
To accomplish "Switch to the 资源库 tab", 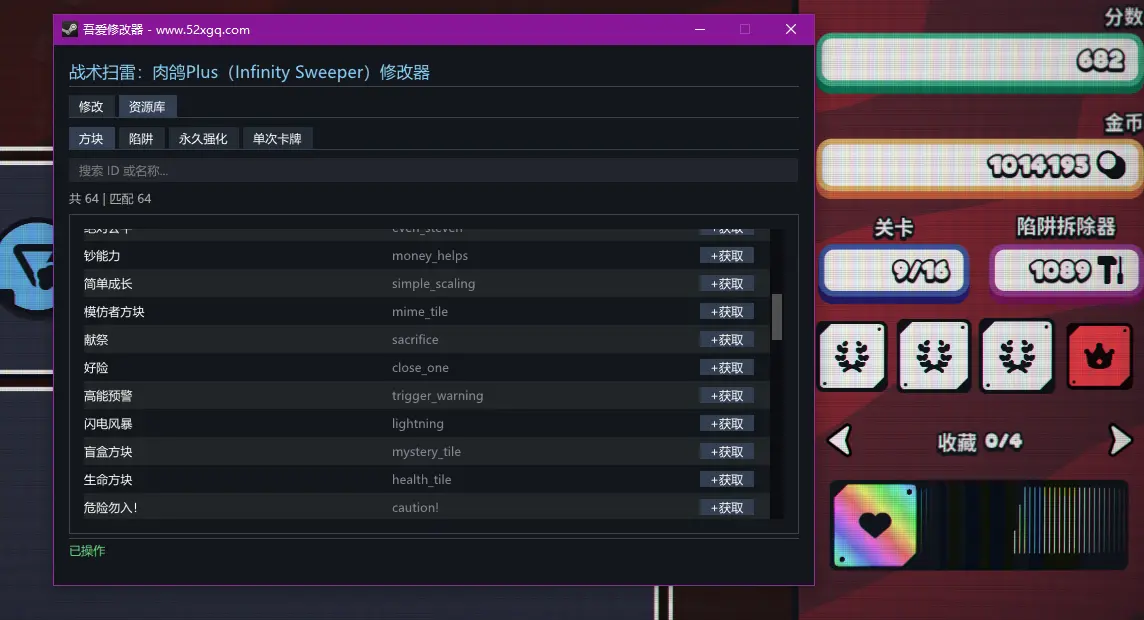I will click(147, 106).
